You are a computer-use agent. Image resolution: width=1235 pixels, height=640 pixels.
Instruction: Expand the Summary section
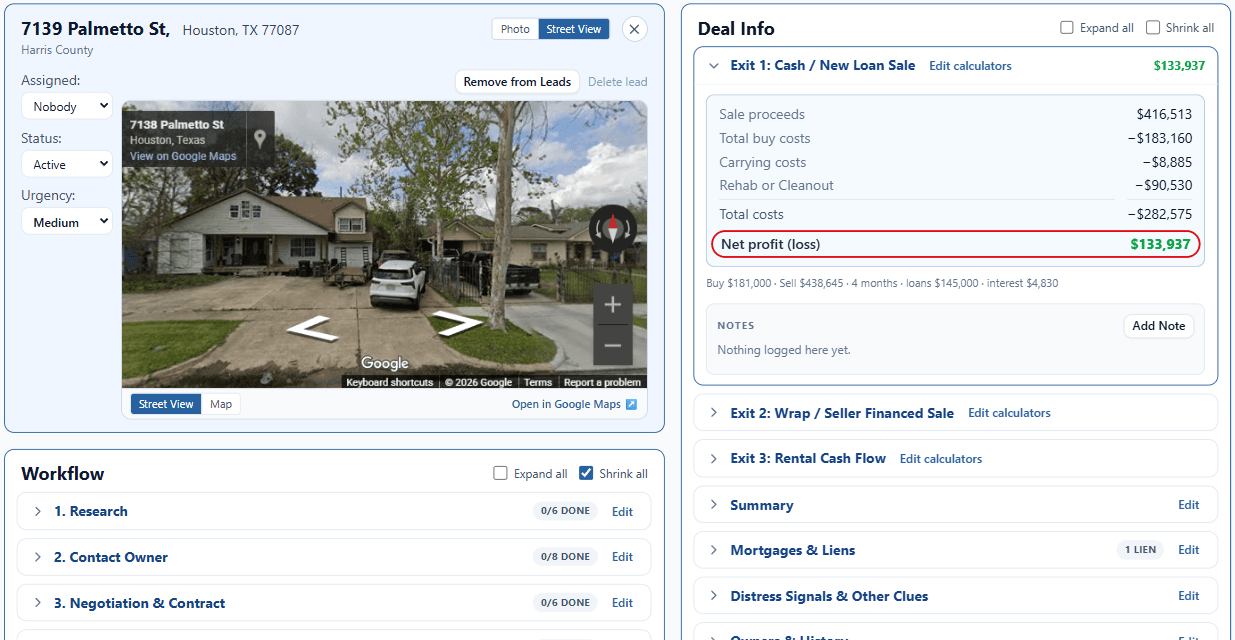coord(713,505)
